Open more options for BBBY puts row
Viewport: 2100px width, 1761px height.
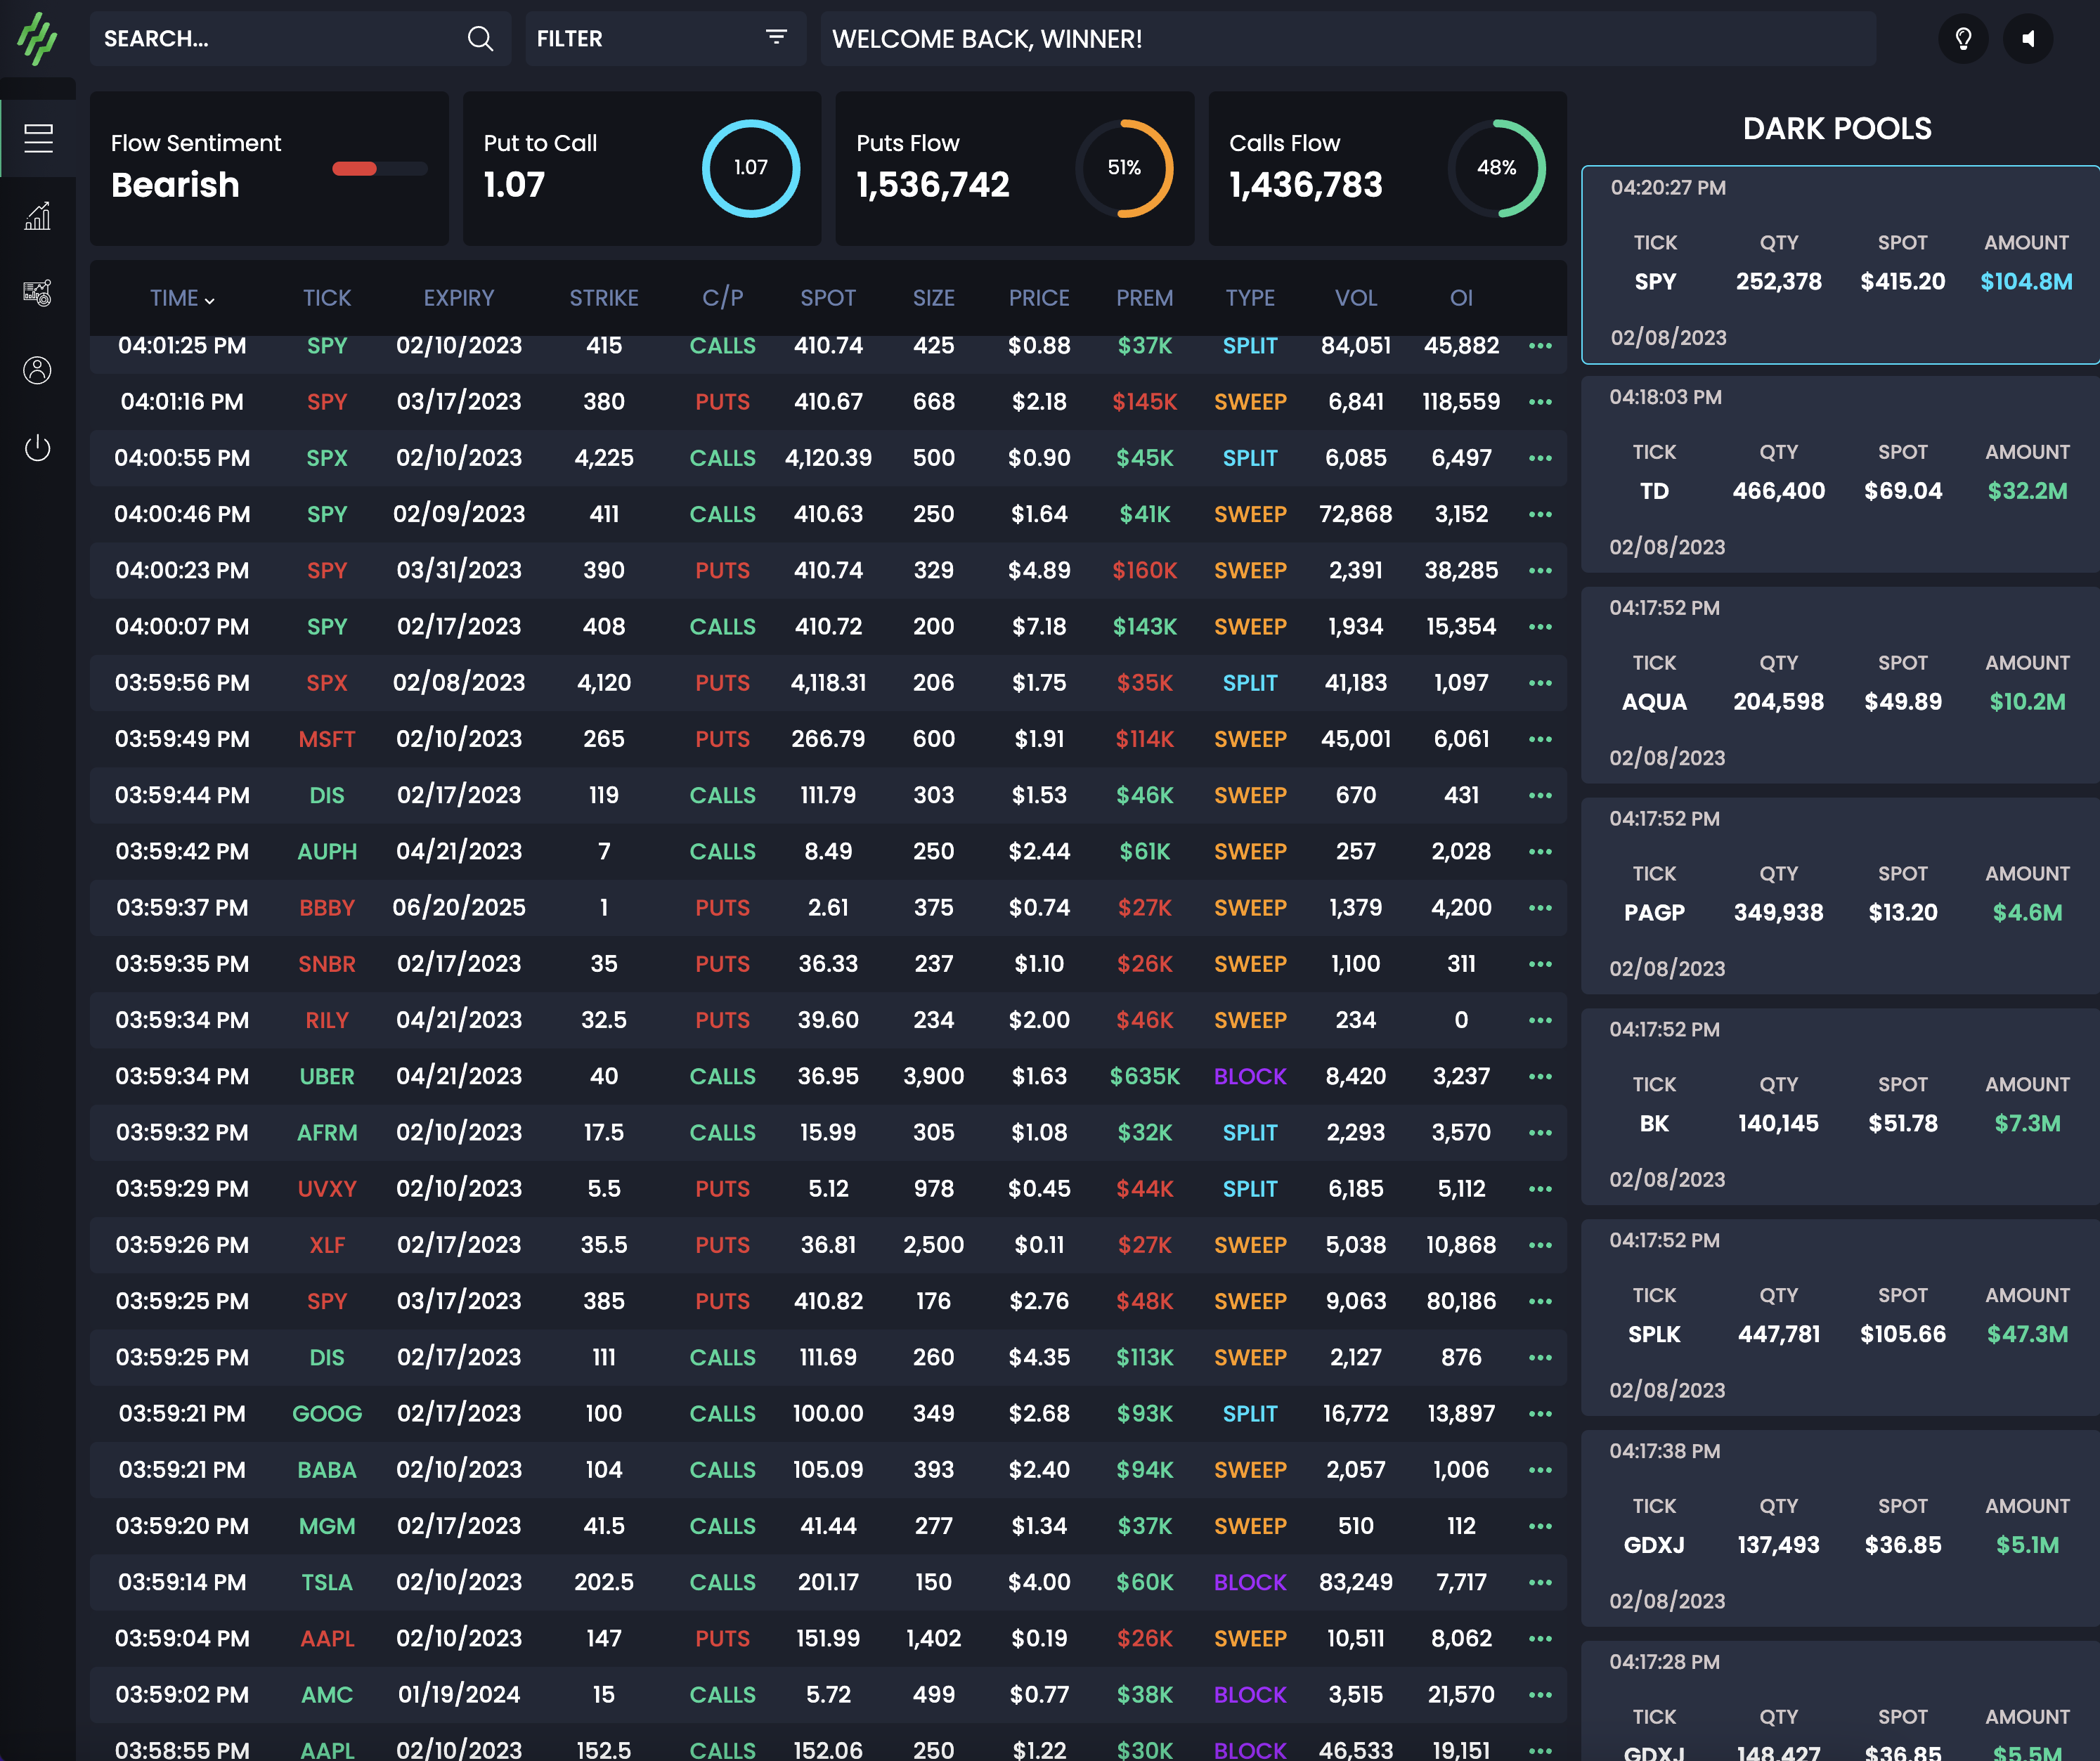click(x=1540, y=908)
